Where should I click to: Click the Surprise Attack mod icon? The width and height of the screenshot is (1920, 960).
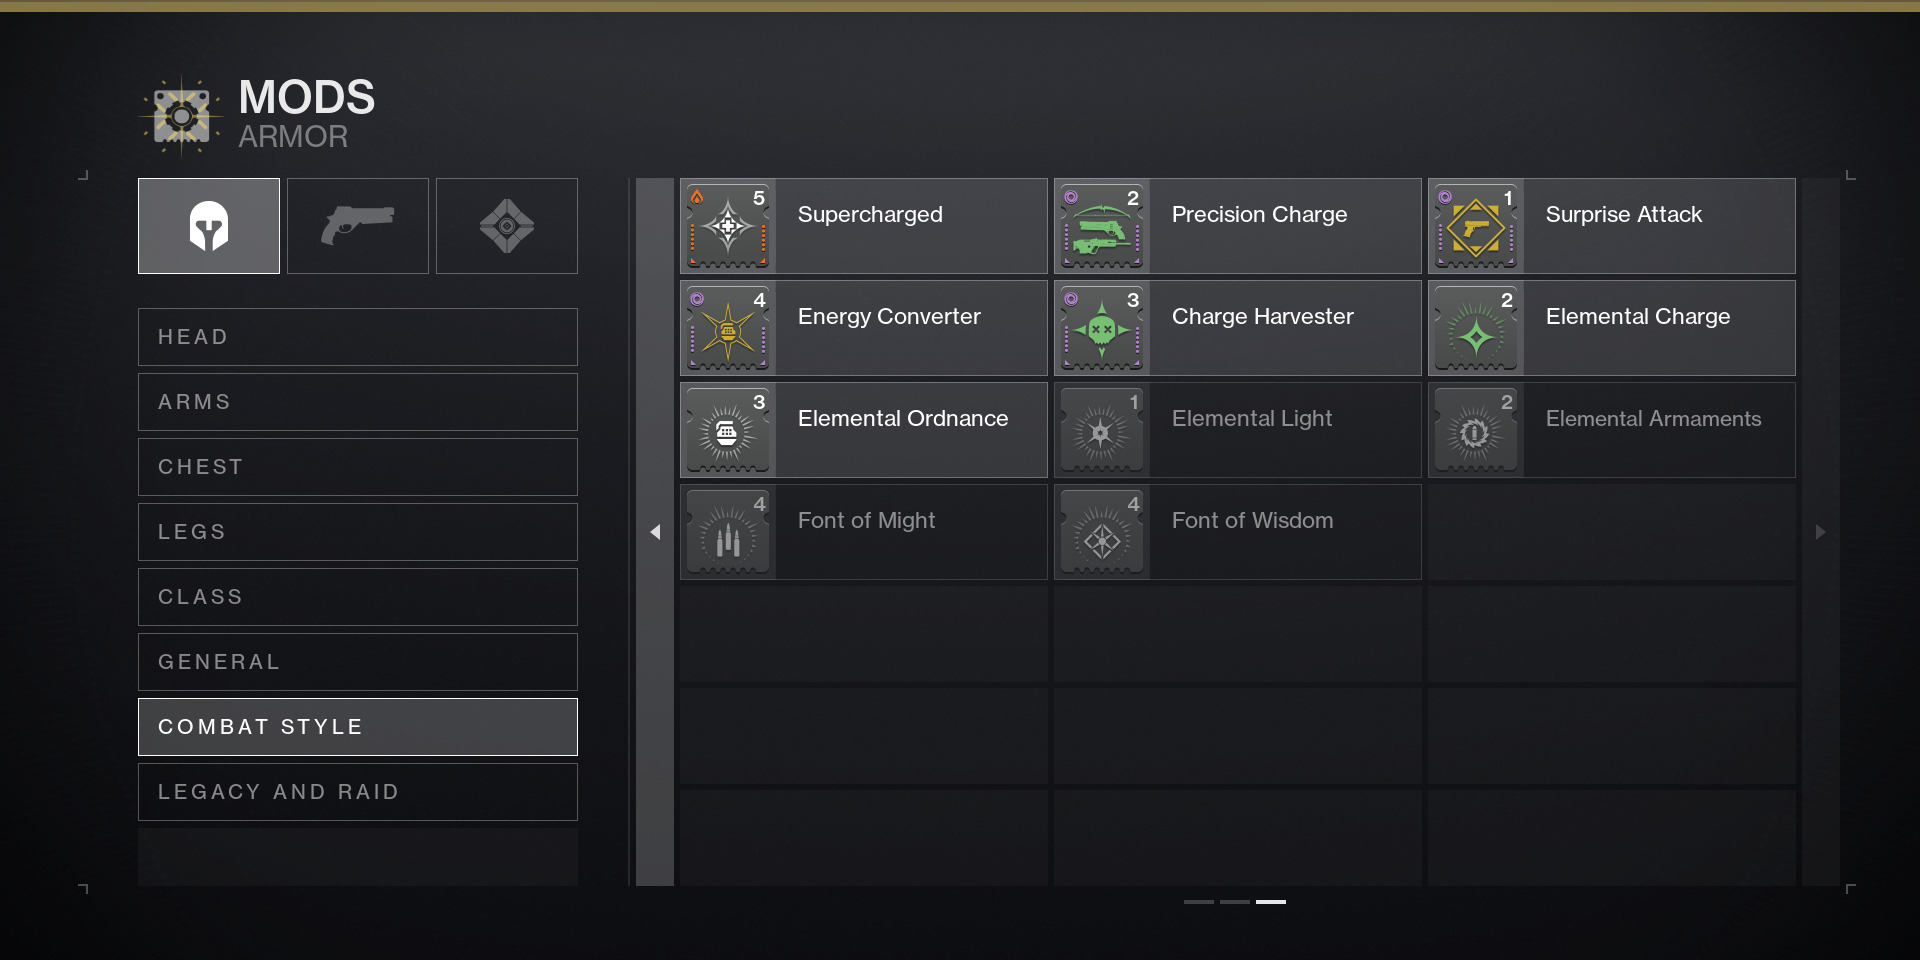(1476, 226)
